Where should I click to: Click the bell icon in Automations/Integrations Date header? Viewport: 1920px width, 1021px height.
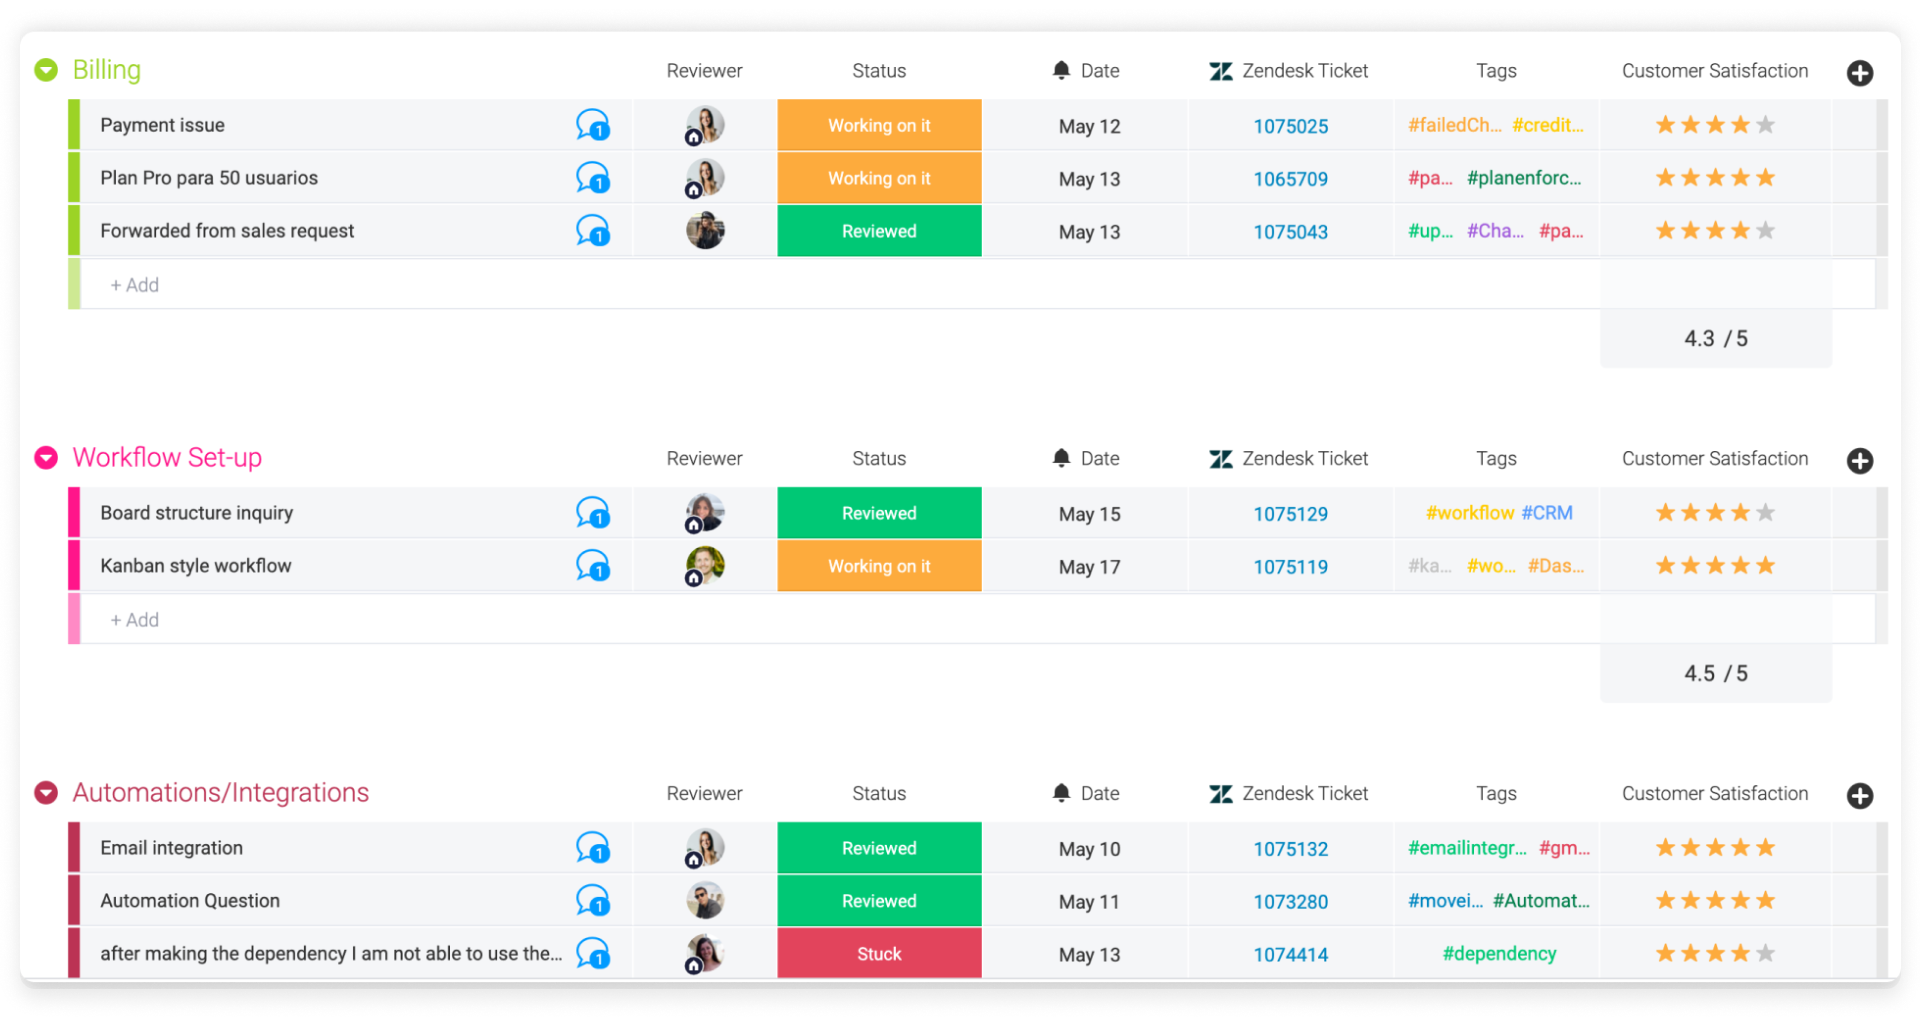(x=1062, y=793)
